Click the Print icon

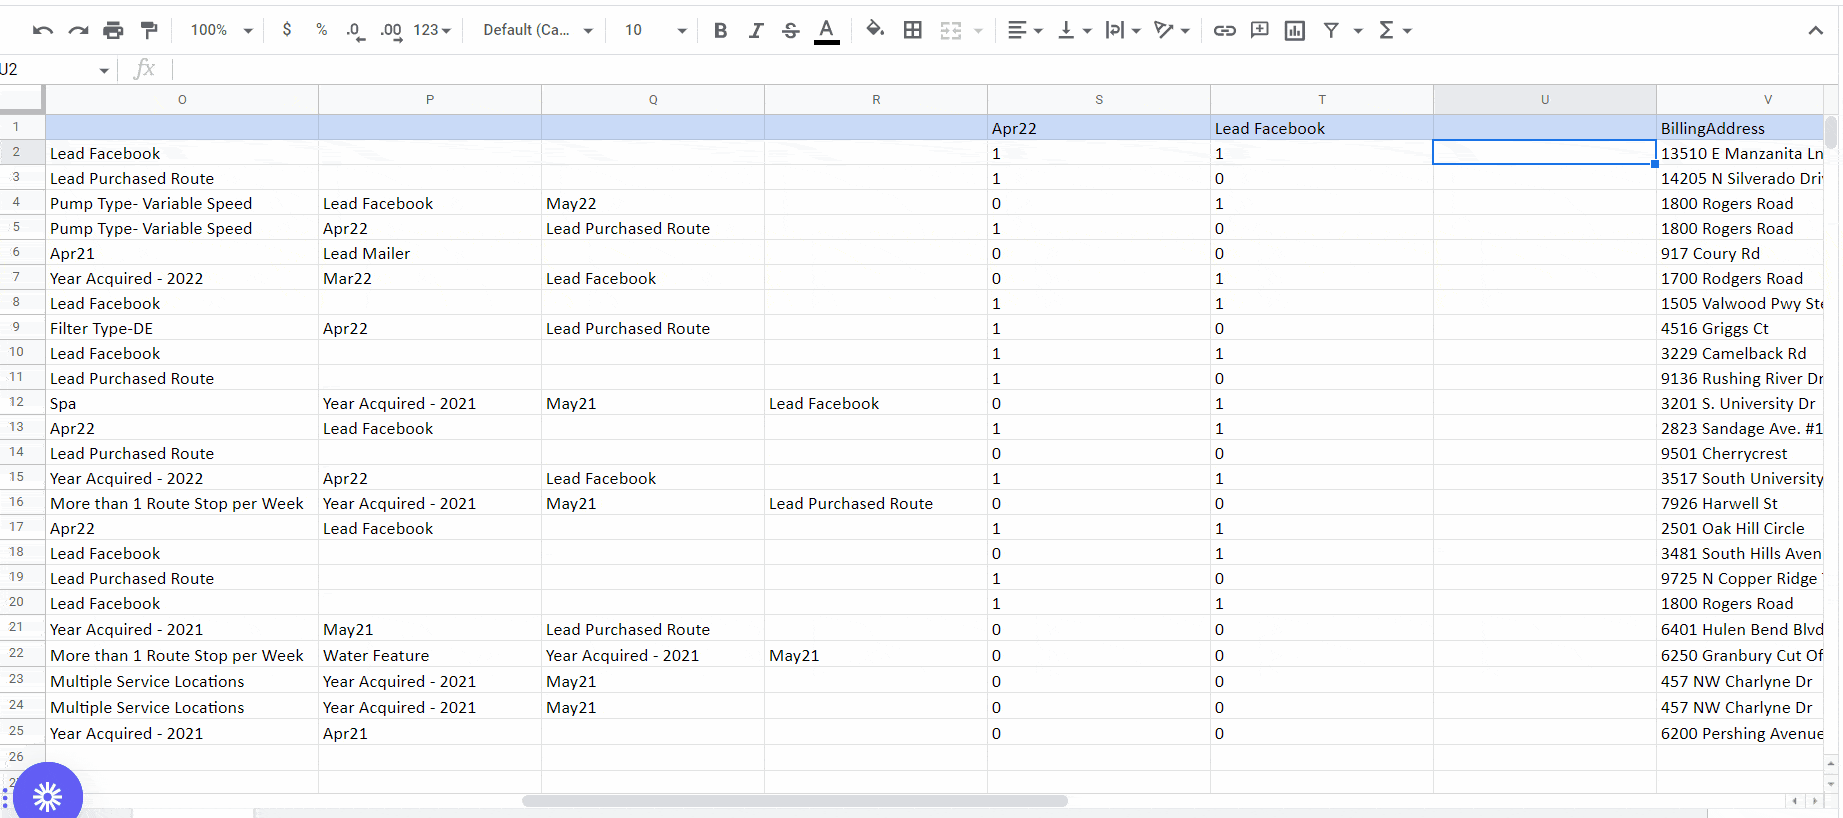click(113, 31)
